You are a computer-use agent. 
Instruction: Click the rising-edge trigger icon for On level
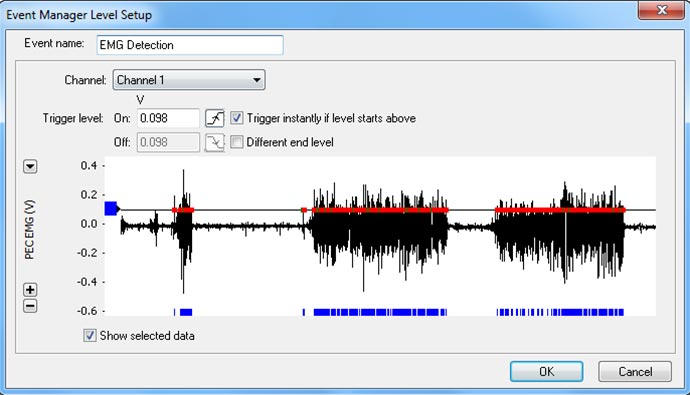click(215, 118)
